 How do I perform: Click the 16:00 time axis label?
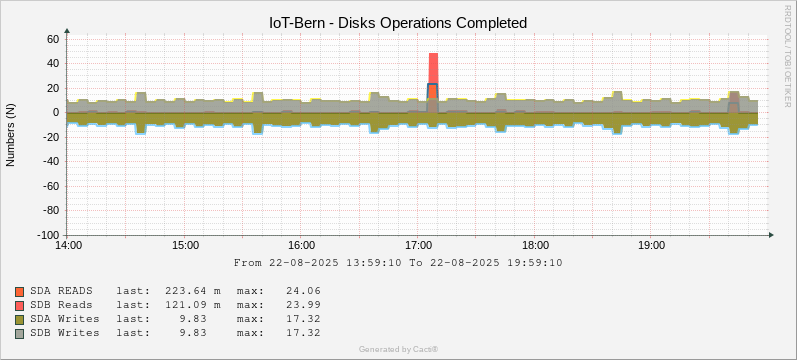pyautogui.click(x=301, y=246)
